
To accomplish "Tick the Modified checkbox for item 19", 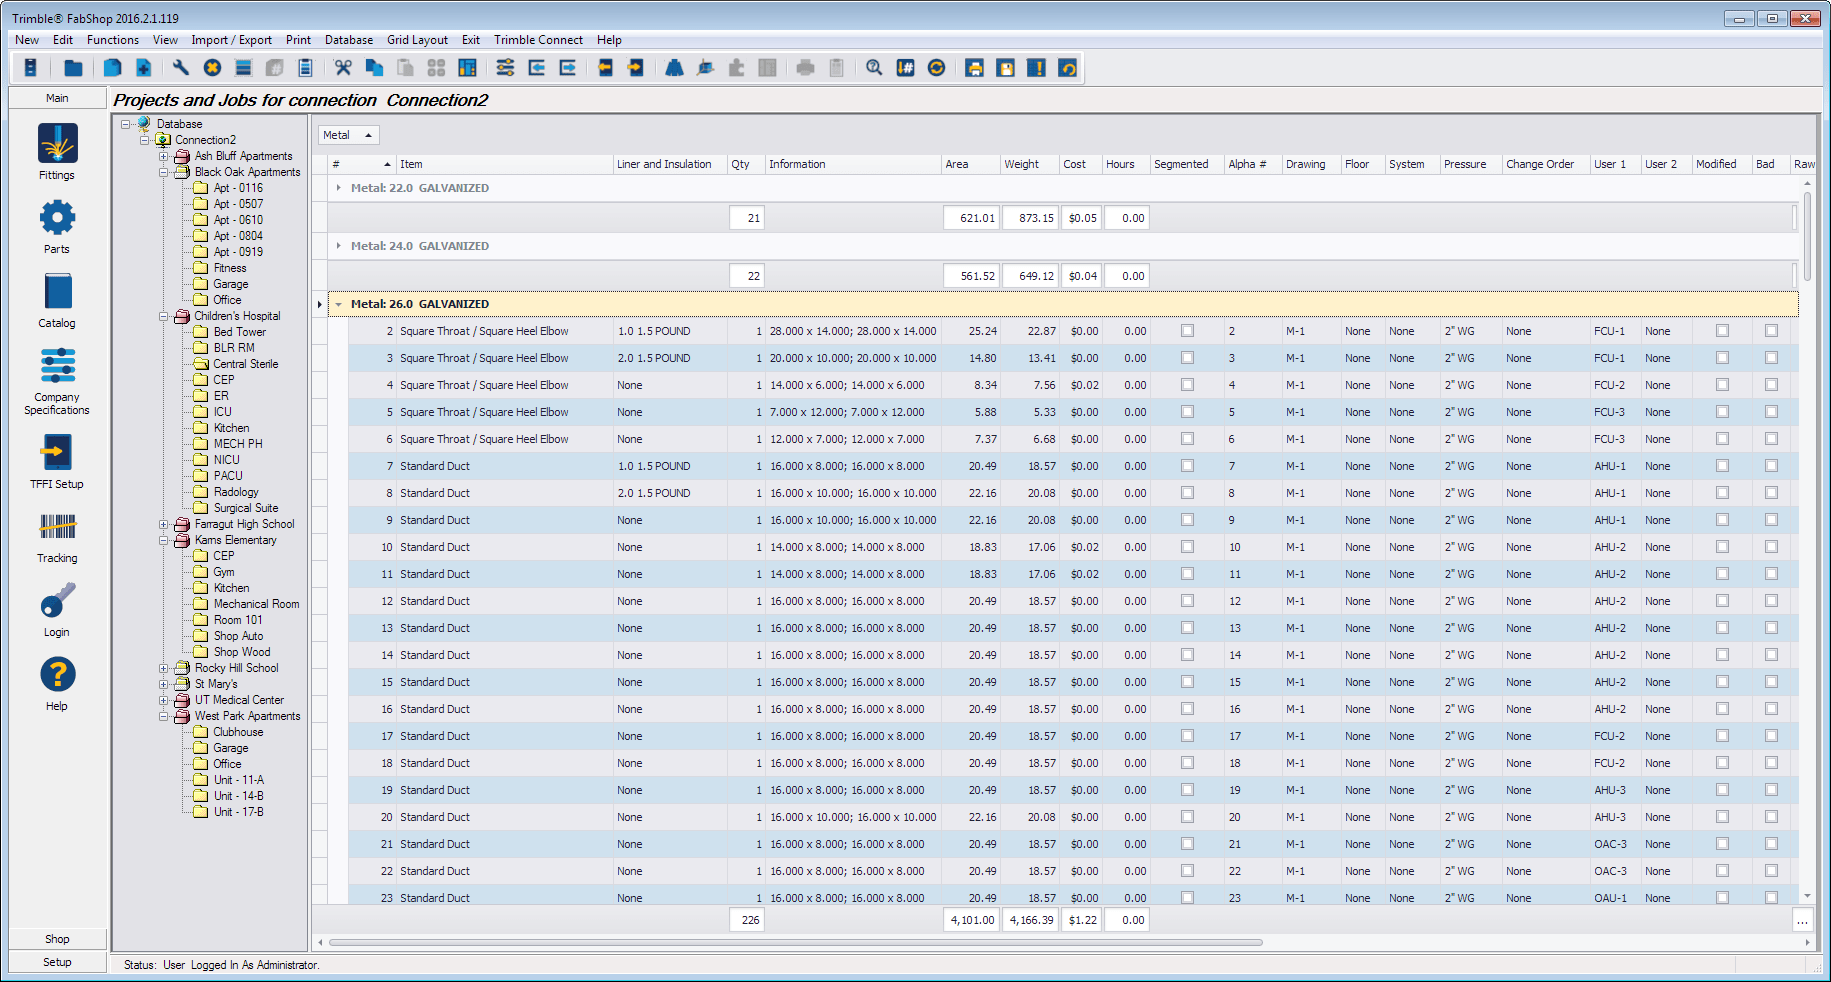I will [x=1722, y=790].
